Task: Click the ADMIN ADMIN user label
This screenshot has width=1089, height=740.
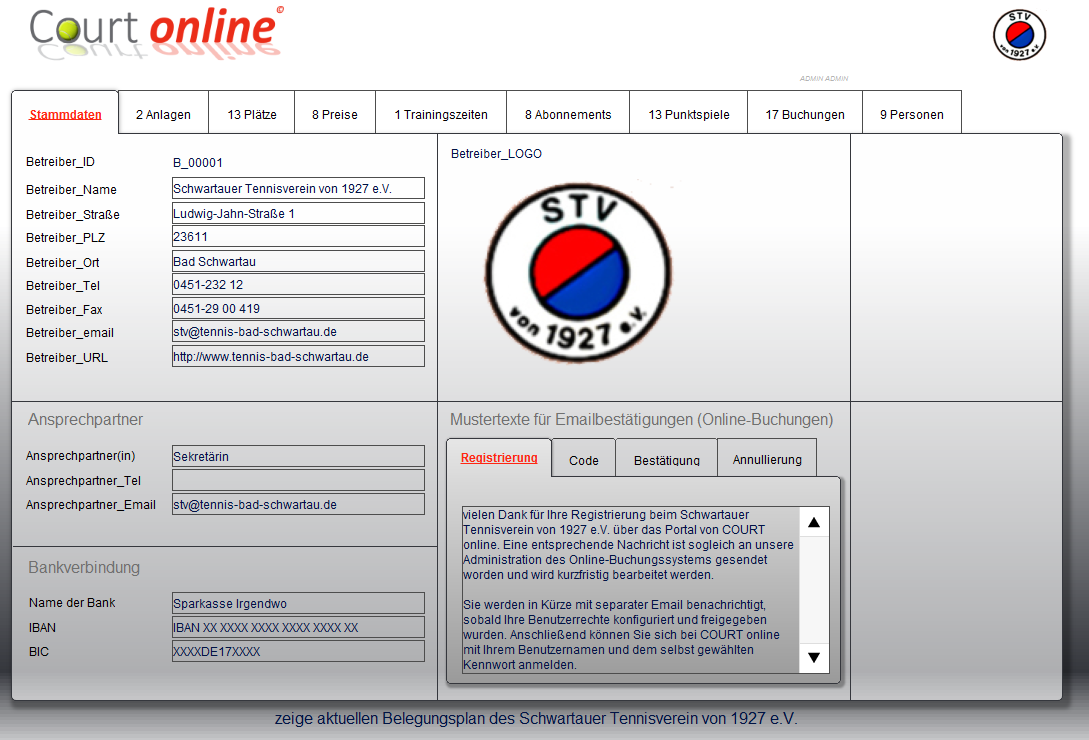Action: pyautogui.click(x=824, y=79)
